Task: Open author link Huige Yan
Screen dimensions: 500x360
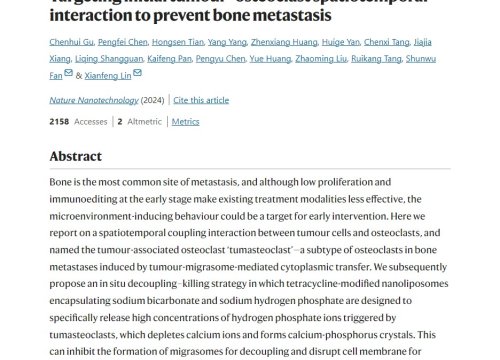Action: (341, 42)
